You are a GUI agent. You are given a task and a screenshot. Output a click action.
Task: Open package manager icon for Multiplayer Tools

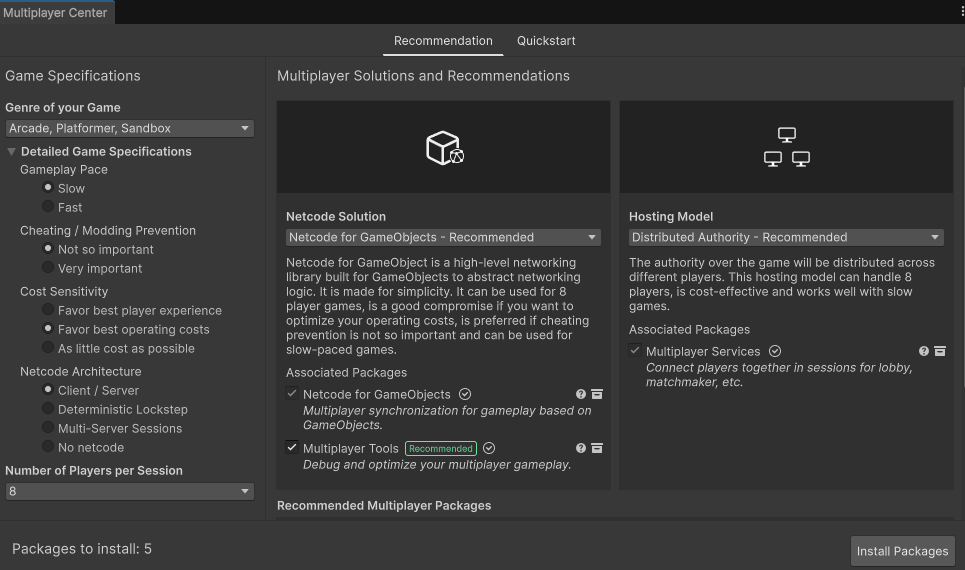597,449
